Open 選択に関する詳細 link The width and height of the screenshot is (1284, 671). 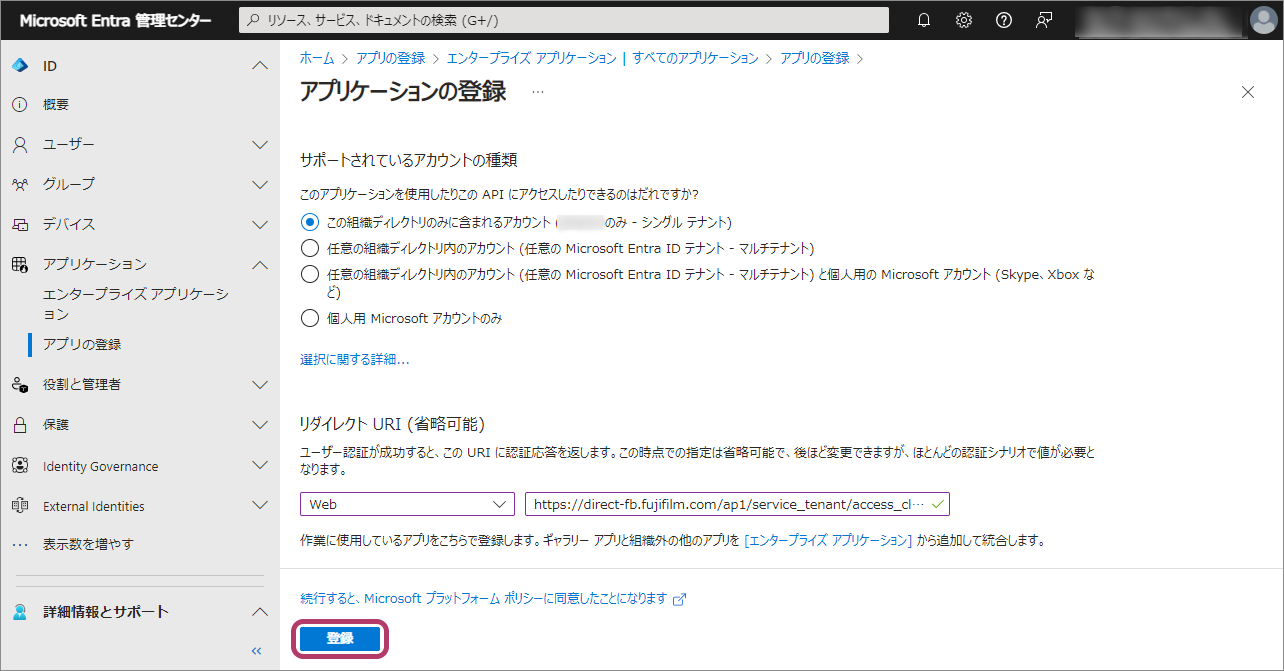coord(355,359)
